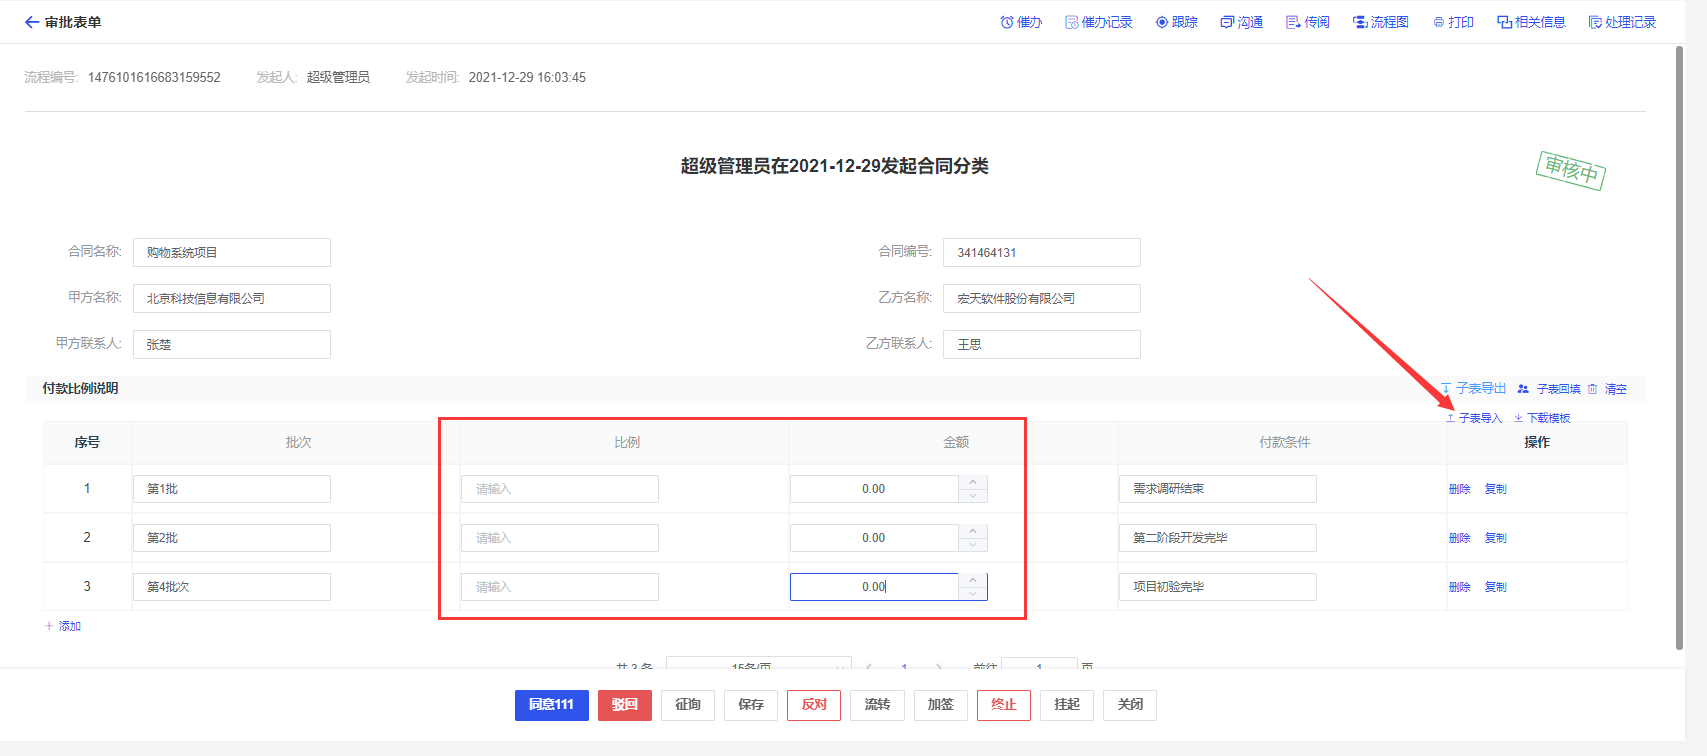
Task: Click 下载模板 to download template
Action: point(1547,418)
